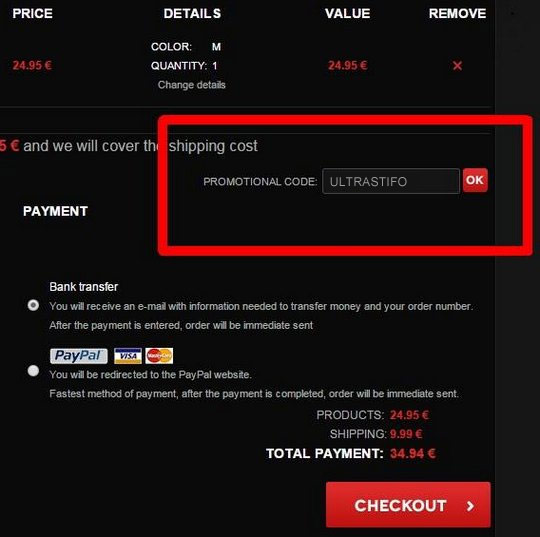Click the REMOVE column header
This screenshot has height=537, width=540.
coord(457,13)
